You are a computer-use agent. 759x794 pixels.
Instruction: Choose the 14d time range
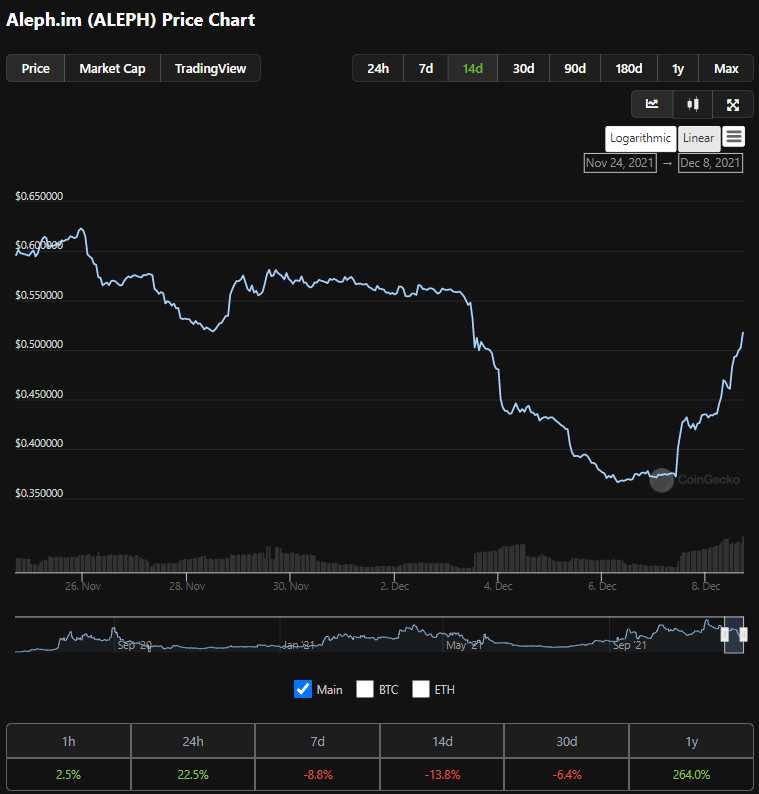472,68
